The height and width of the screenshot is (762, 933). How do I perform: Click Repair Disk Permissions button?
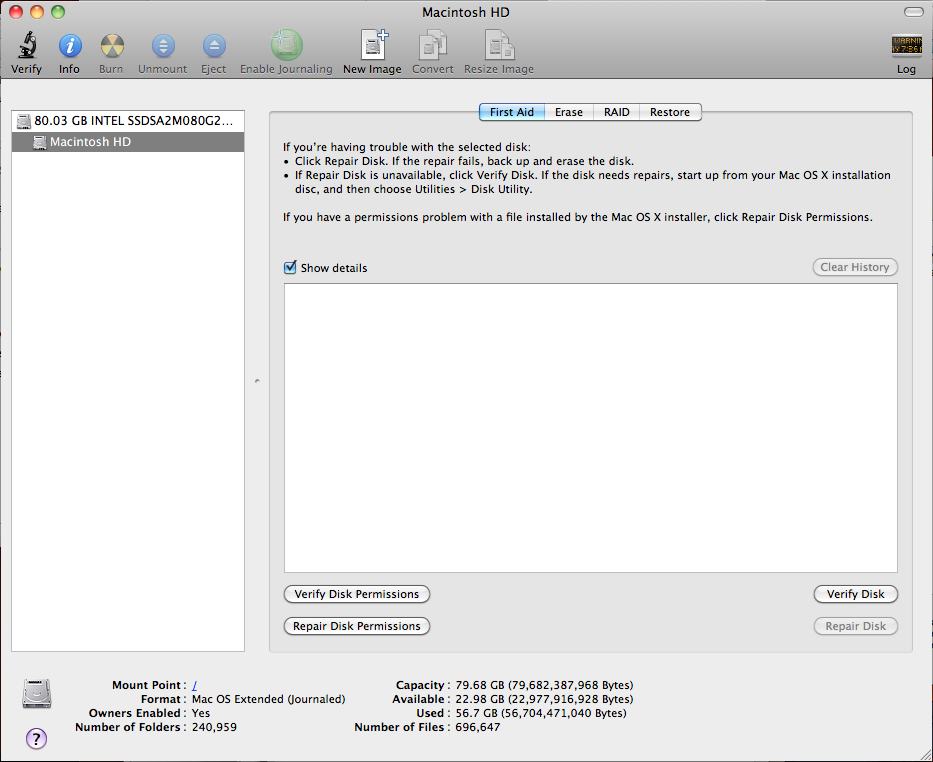click(357, 626)
